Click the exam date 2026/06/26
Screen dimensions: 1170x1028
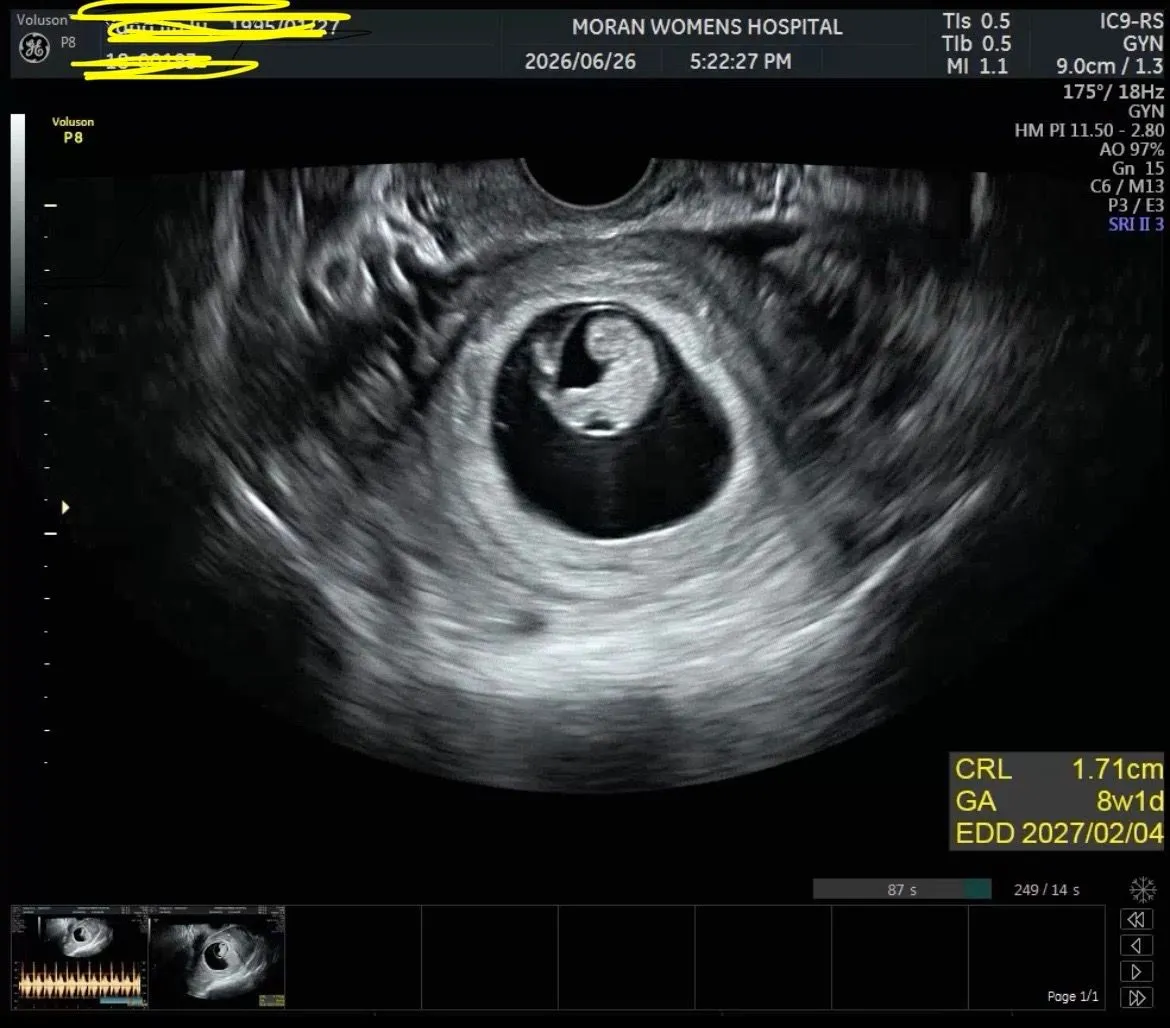580,61
